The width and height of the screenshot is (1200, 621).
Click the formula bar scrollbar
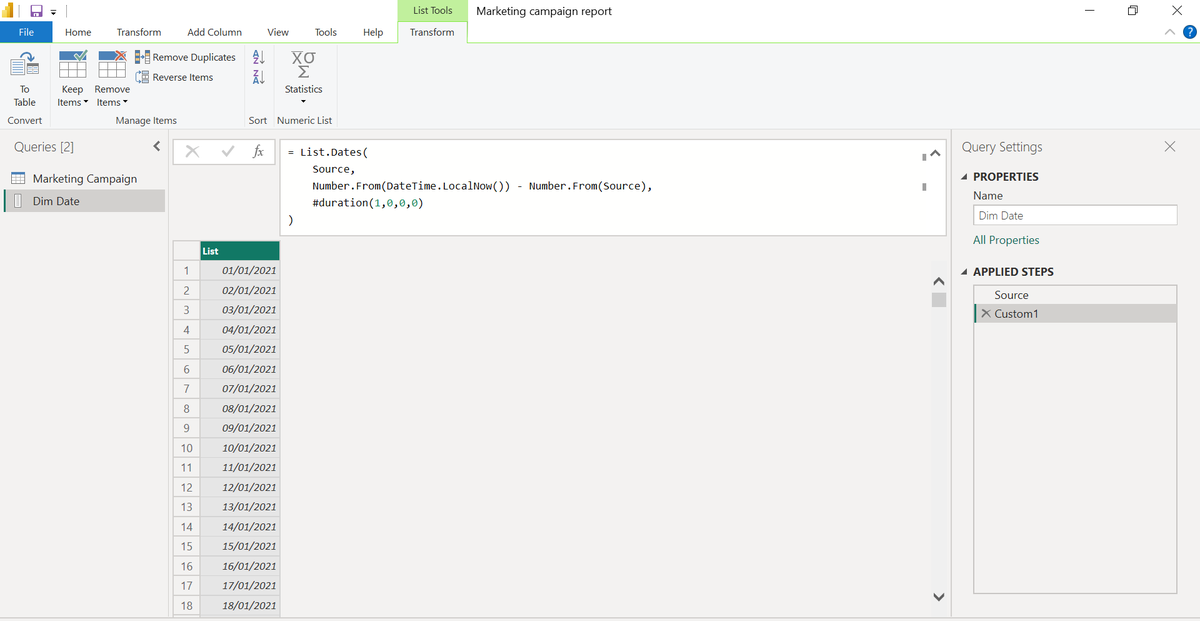(923, 170)
